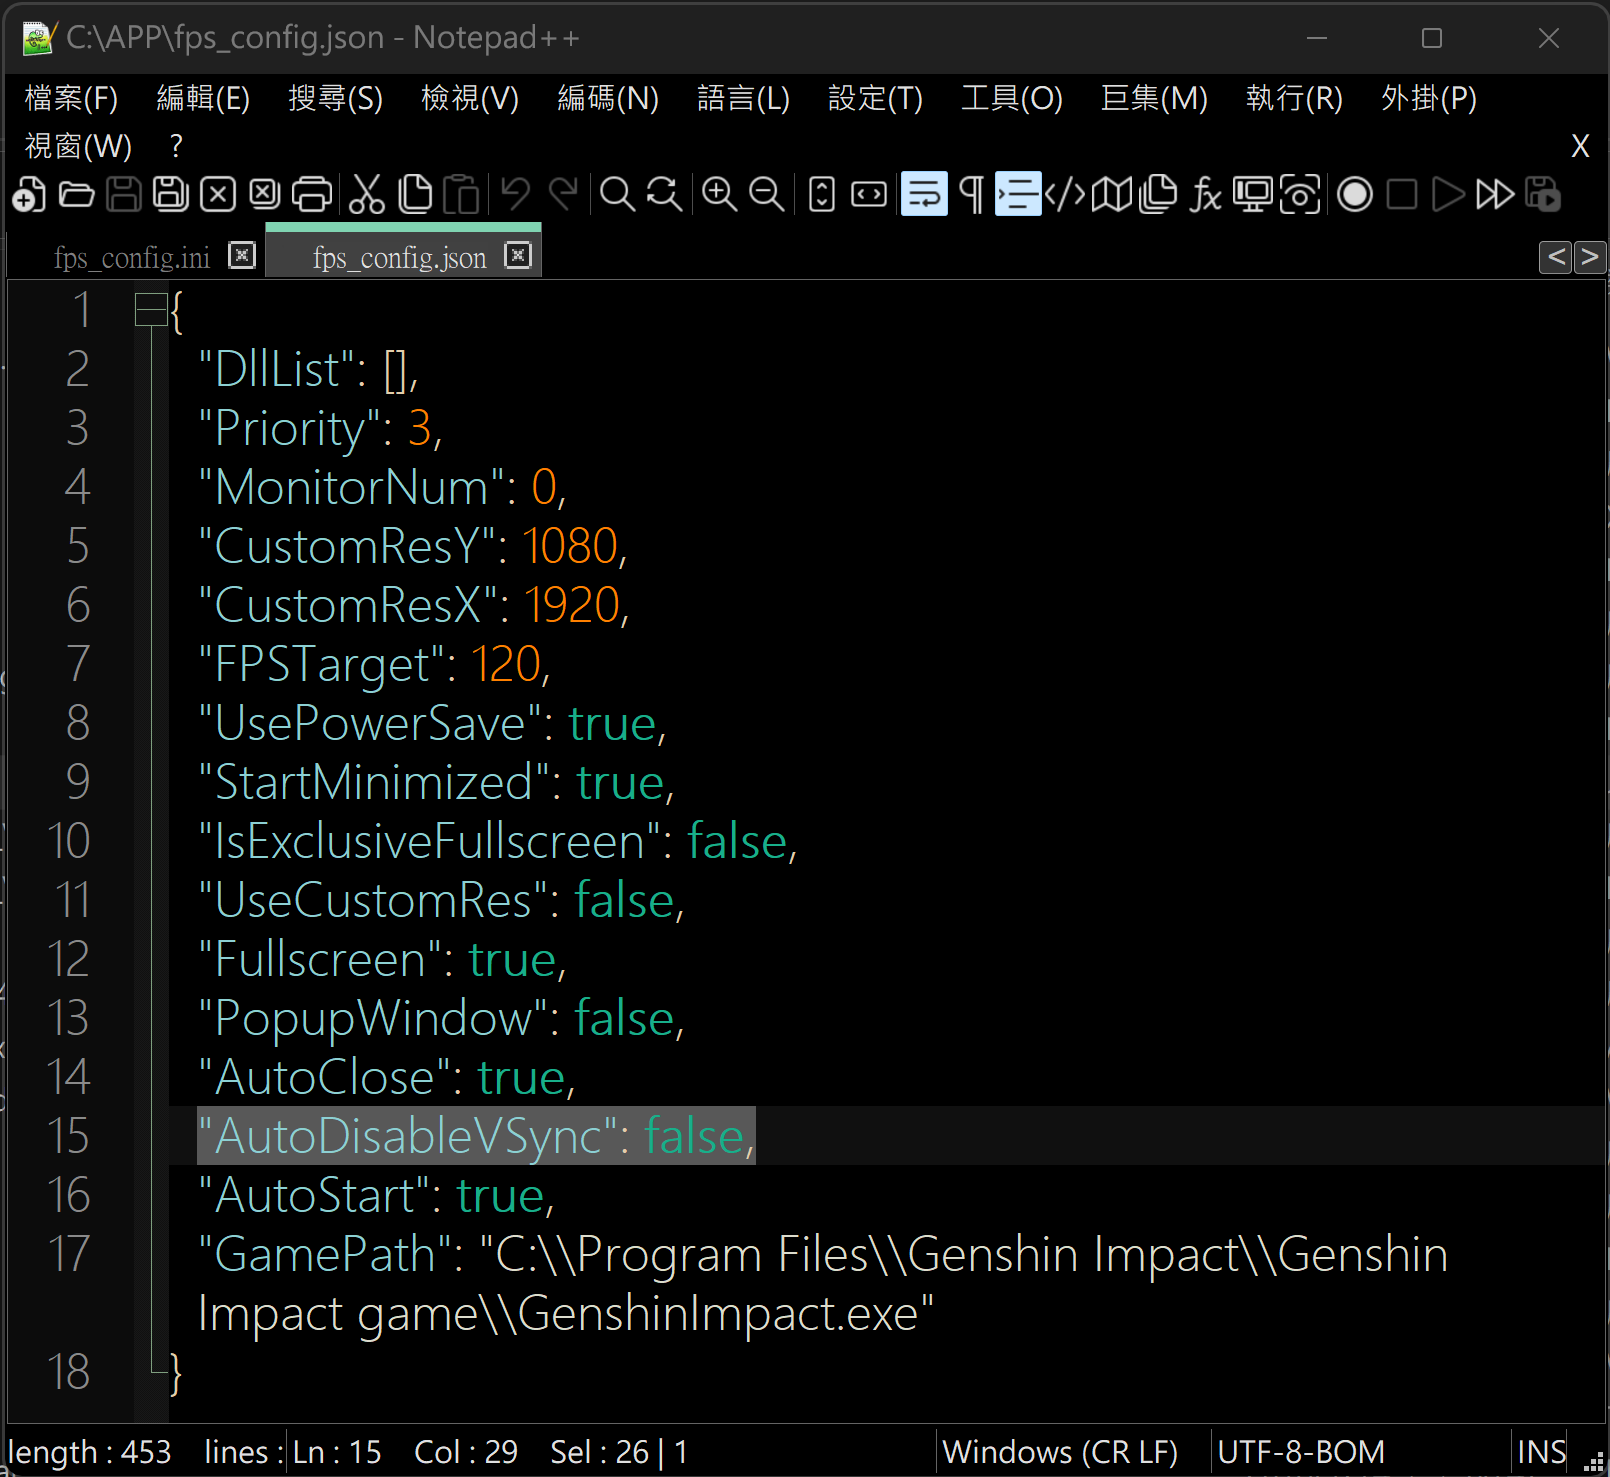This screenshot has width=1610, height=1477.
Task: Click the Save All icon
Action: tap(170, 194)
